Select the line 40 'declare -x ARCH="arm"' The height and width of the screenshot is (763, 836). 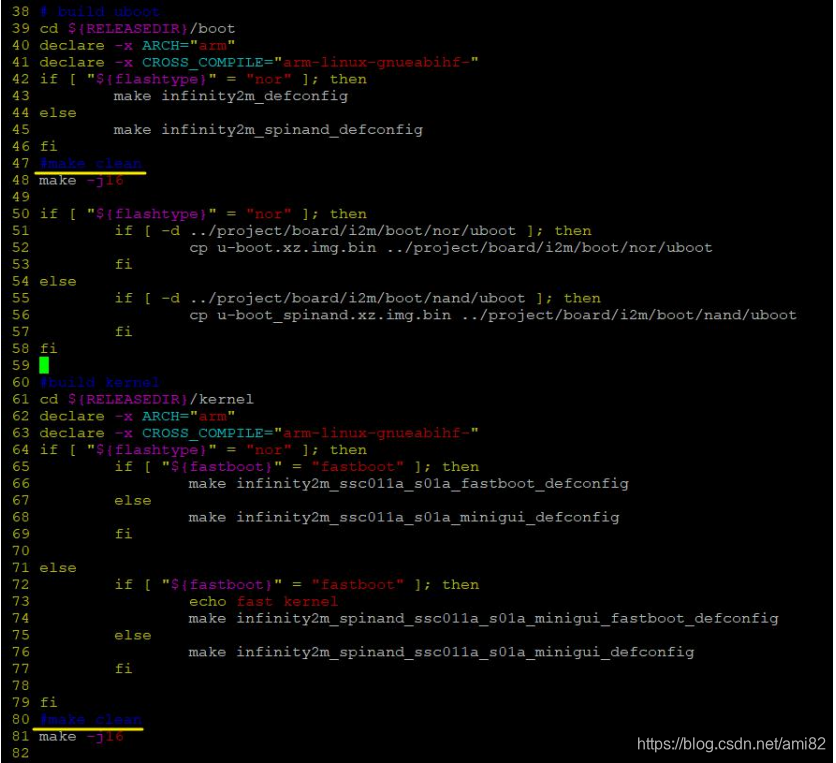(x=137, y=45)
